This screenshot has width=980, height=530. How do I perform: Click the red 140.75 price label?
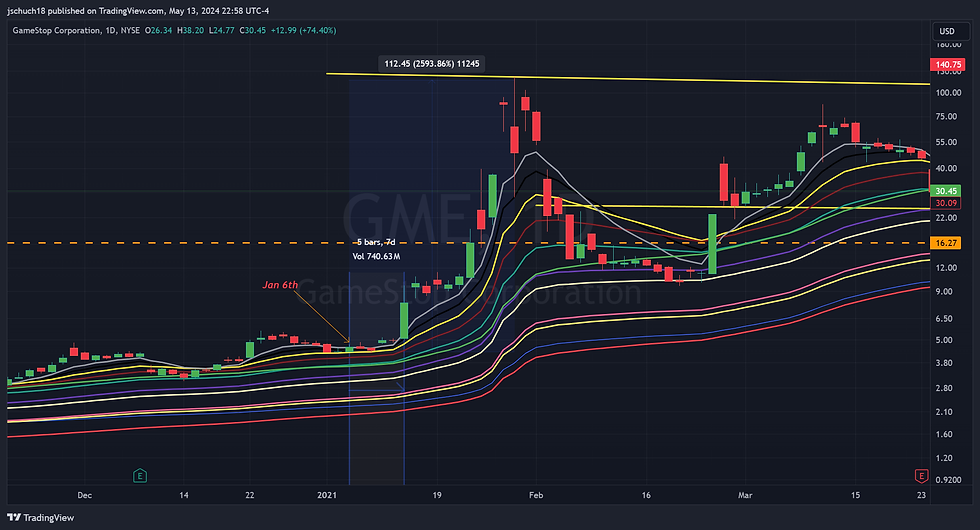(x=948, y=64)
